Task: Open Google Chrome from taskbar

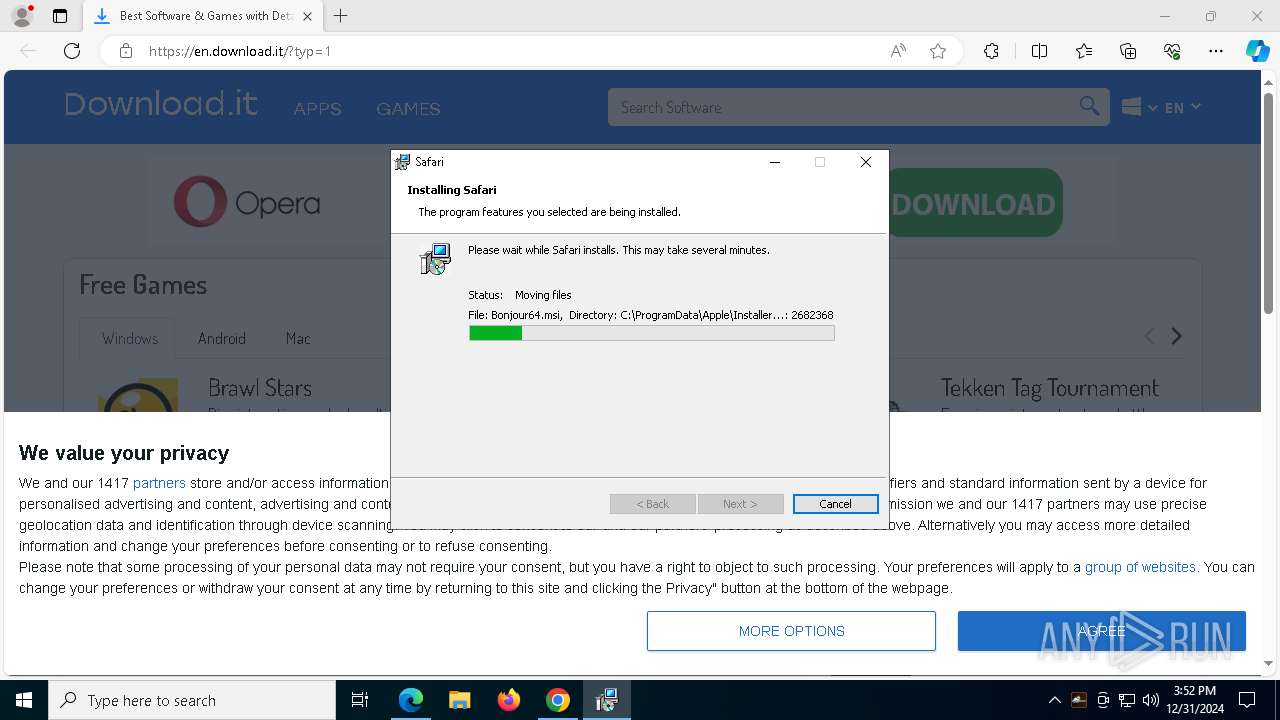Action: 558,700
